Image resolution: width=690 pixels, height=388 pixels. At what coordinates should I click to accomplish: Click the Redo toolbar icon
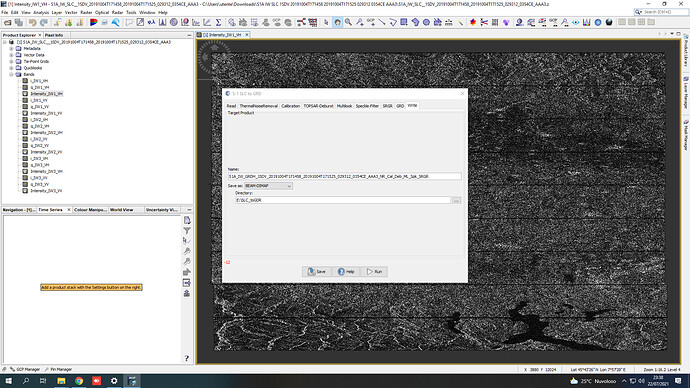44,22
